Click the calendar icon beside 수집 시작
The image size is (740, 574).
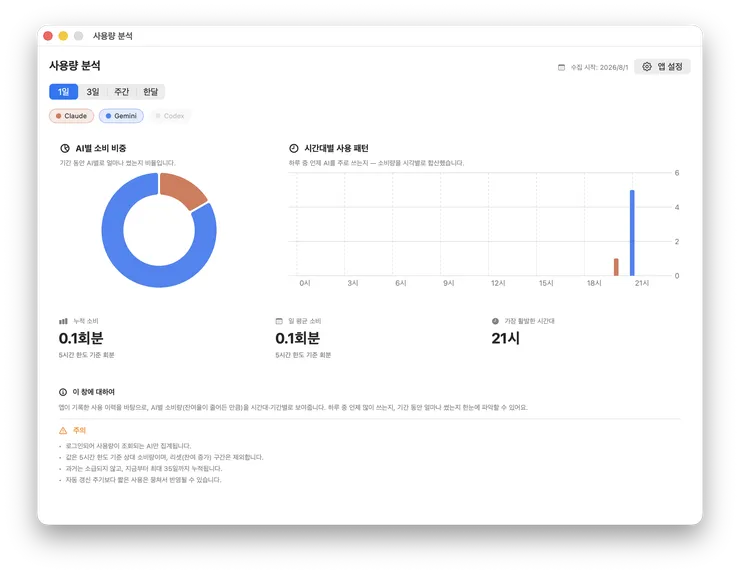tap(561, 68)
